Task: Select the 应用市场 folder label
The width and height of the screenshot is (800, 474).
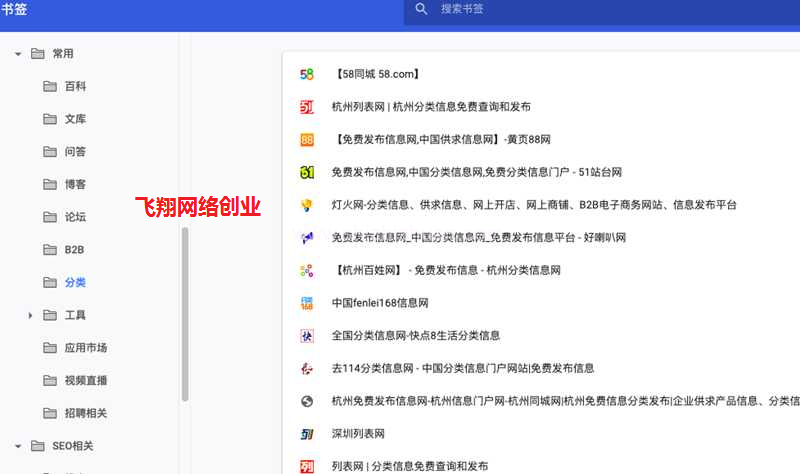Action: click(86, 347)
